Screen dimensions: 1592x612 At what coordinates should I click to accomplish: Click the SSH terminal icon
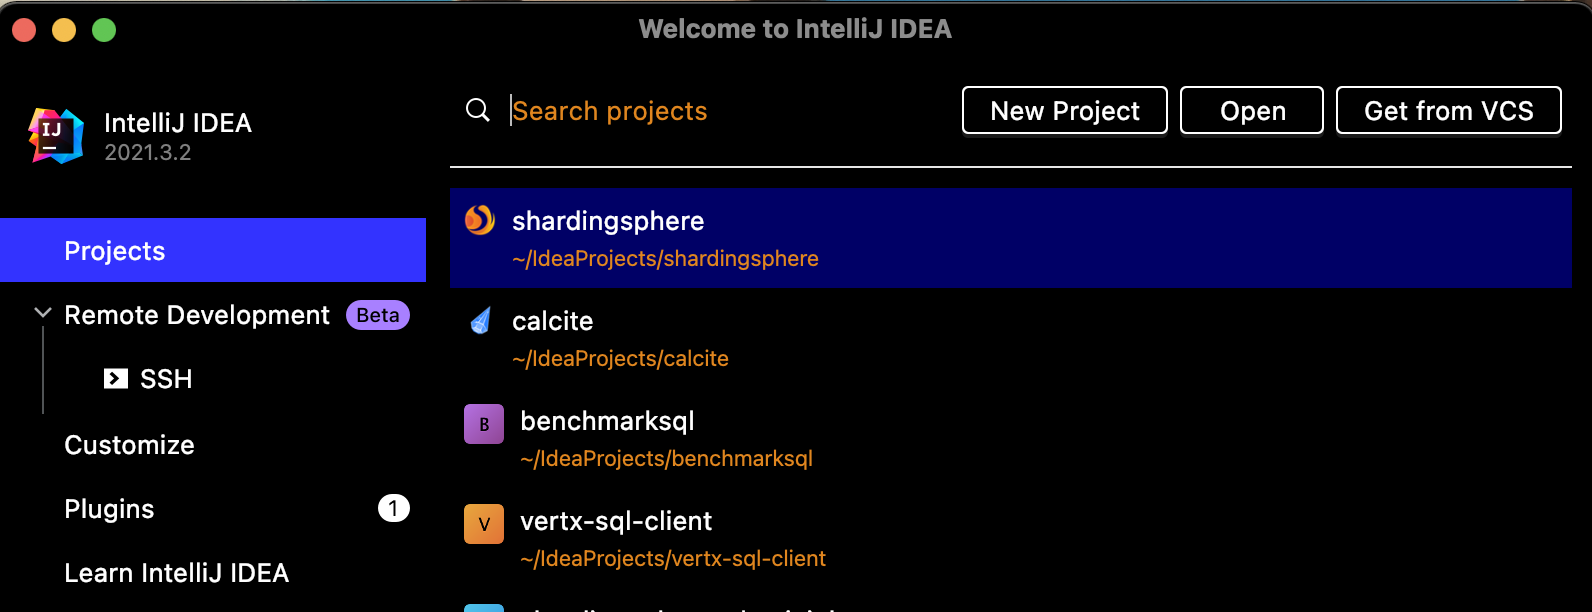click(x=116, y=379)
